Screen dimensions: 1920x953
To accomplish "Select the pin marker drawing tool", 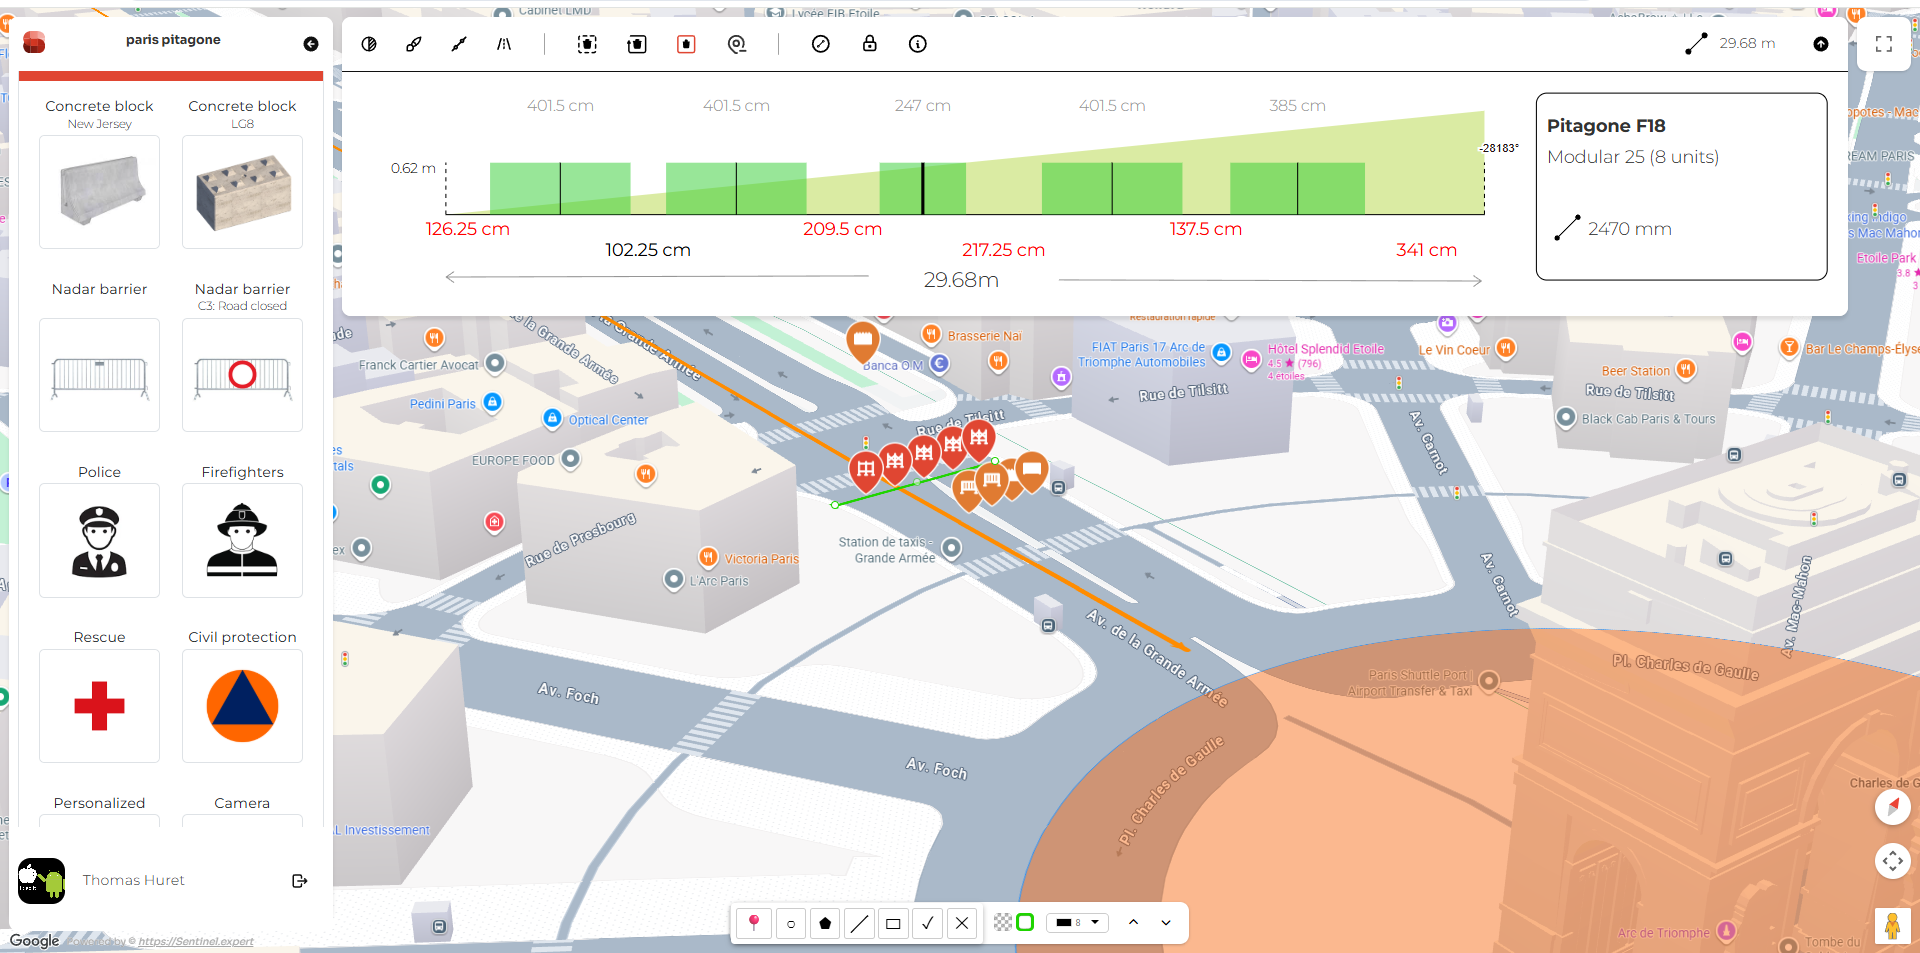I will (x=754, y=923).
